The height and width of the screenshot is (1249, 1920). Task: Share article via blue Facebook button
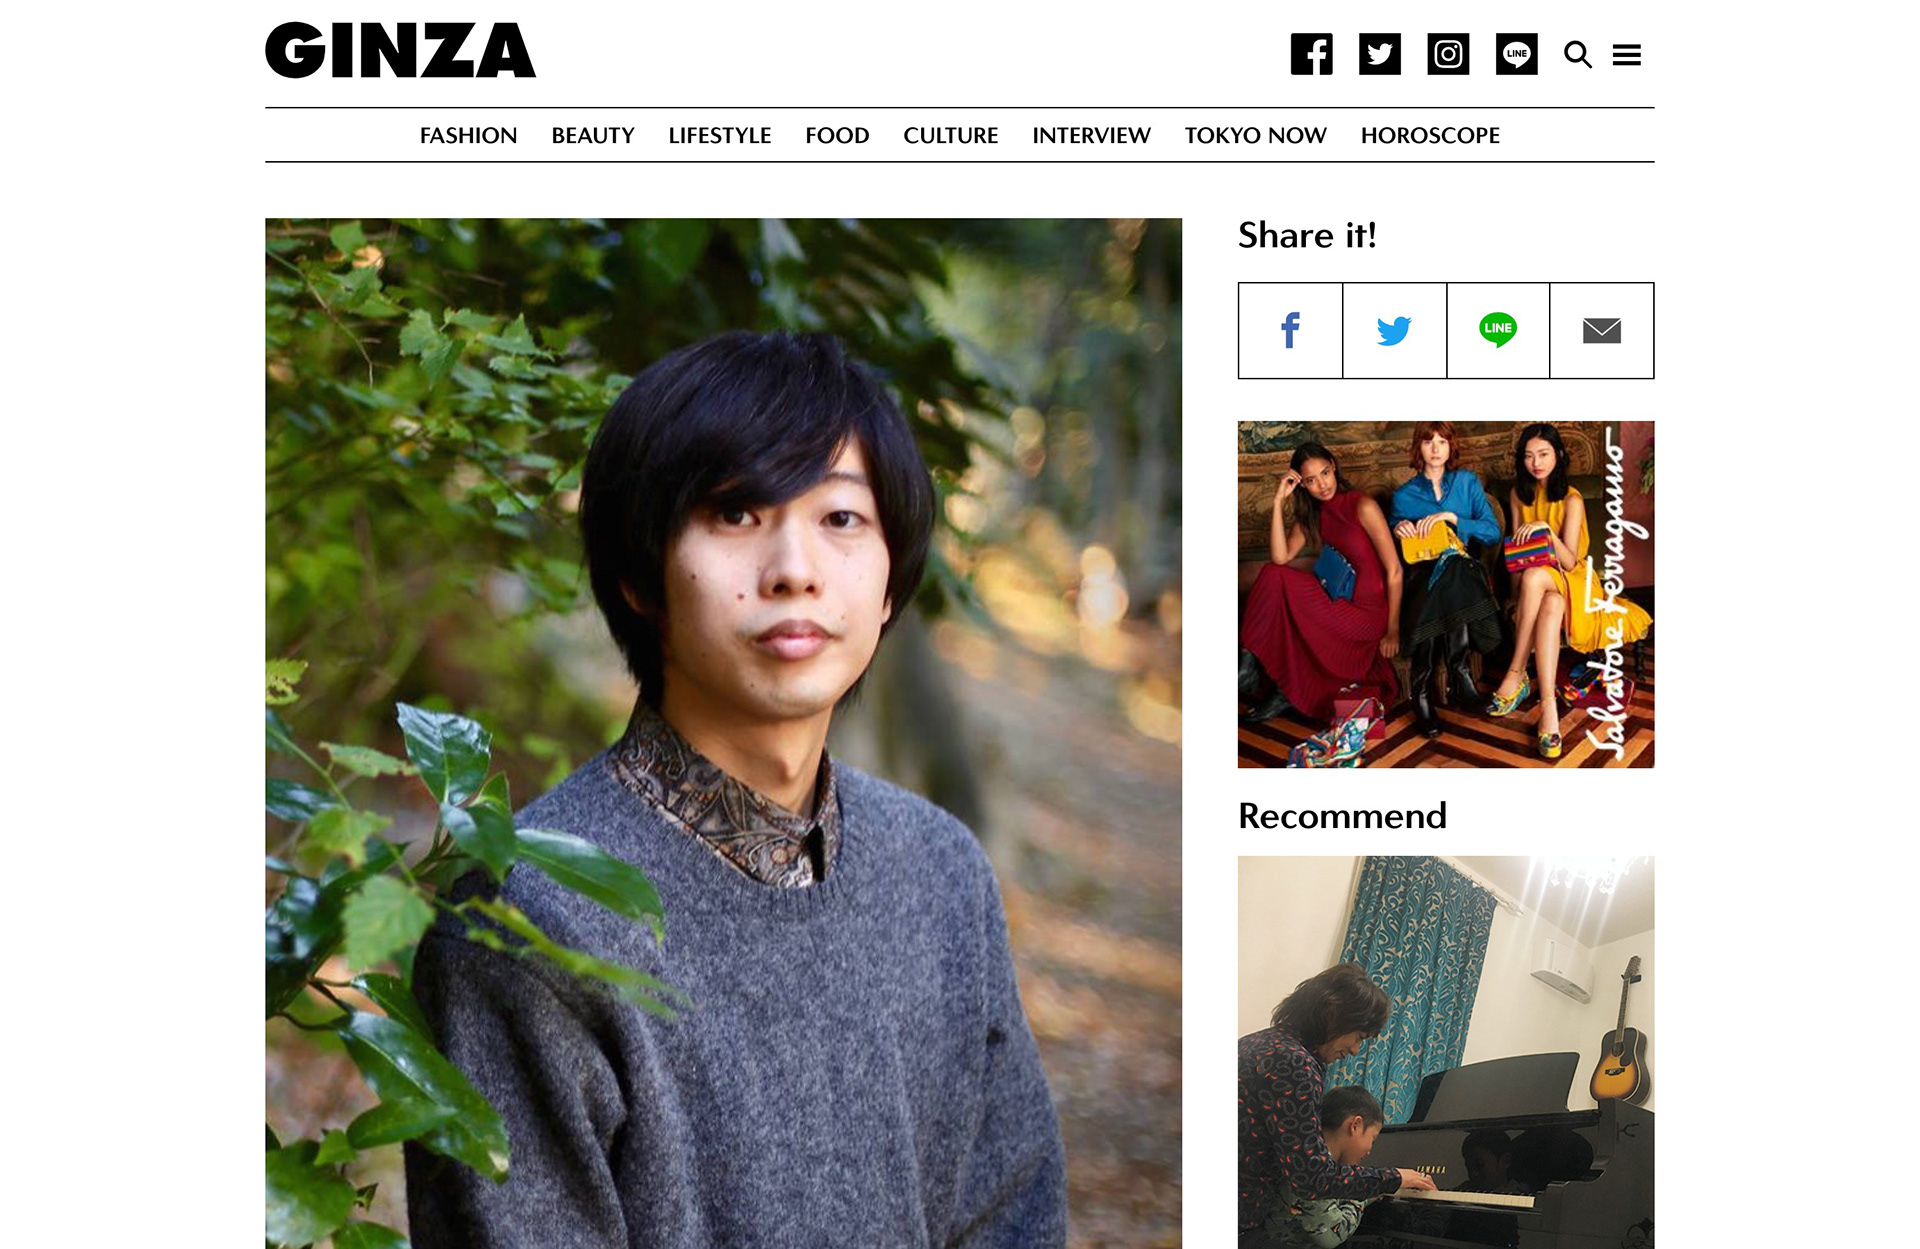1290,330
